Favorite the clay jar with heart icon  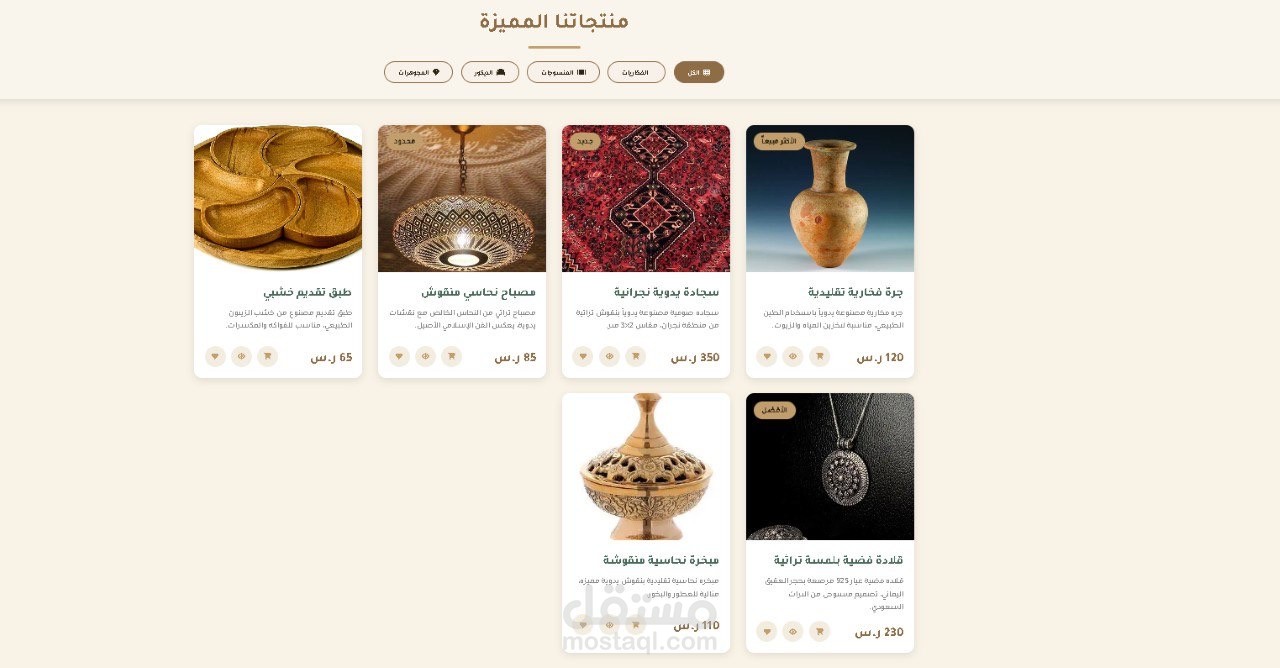point(767,356)
